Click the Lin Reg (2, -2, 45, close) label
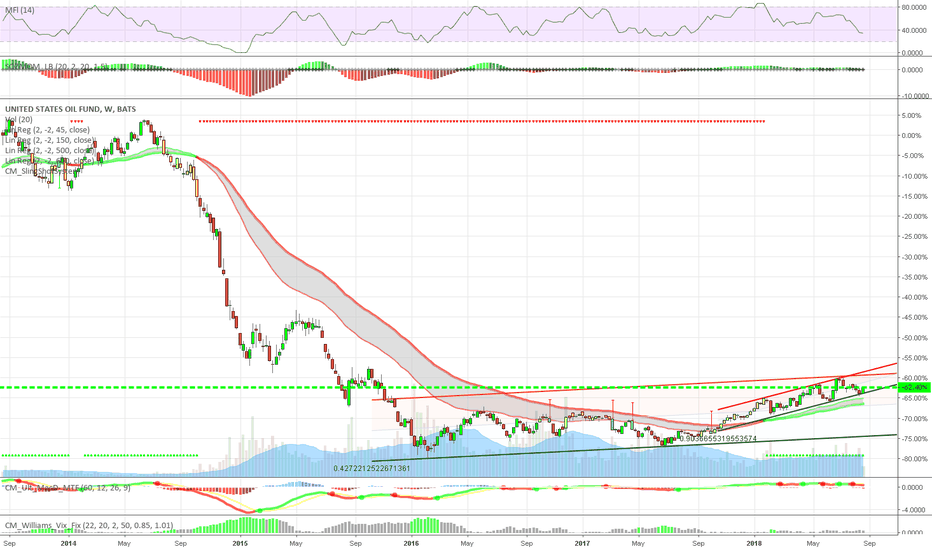This screenshot has width=932, height=550. (x=48, y=130)
